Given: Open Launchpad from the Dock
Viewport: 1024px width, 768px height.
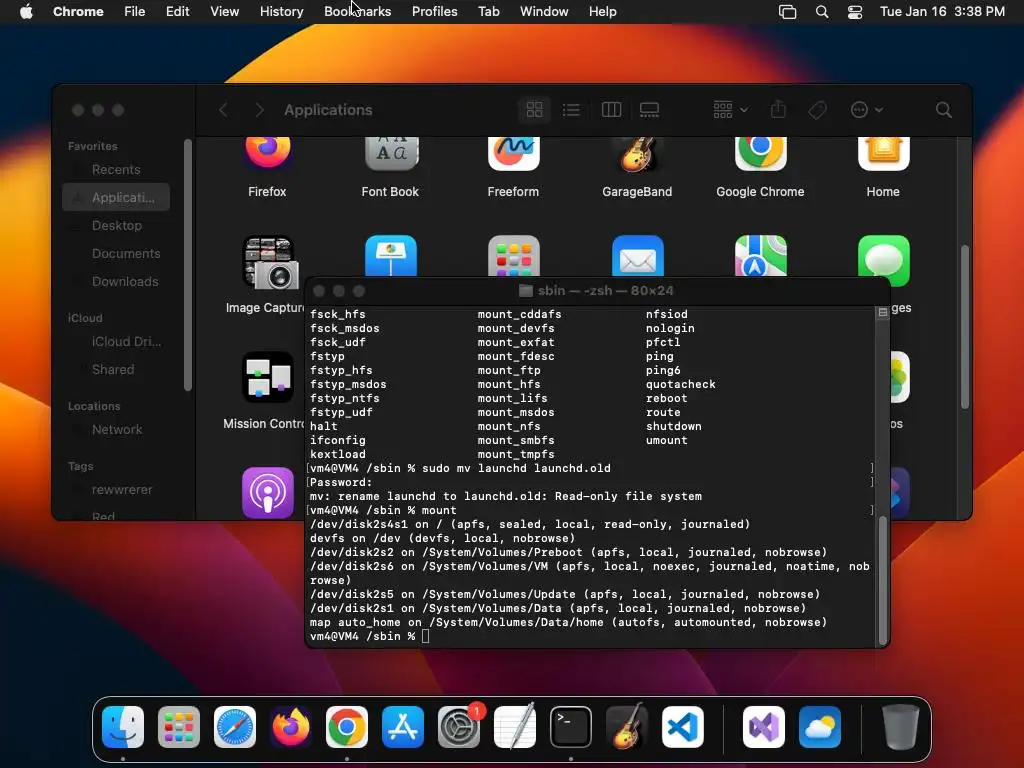Looking at the screenshot, I should click(179, 727).
